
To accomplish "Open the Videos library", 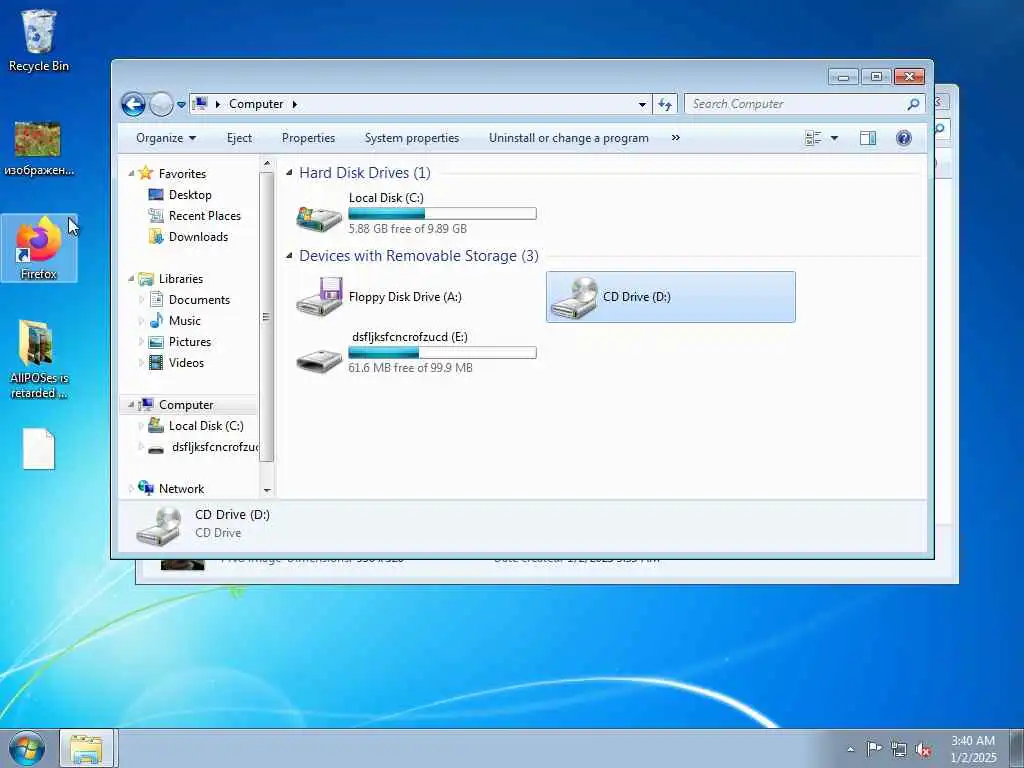I will [x=186, y=362].
